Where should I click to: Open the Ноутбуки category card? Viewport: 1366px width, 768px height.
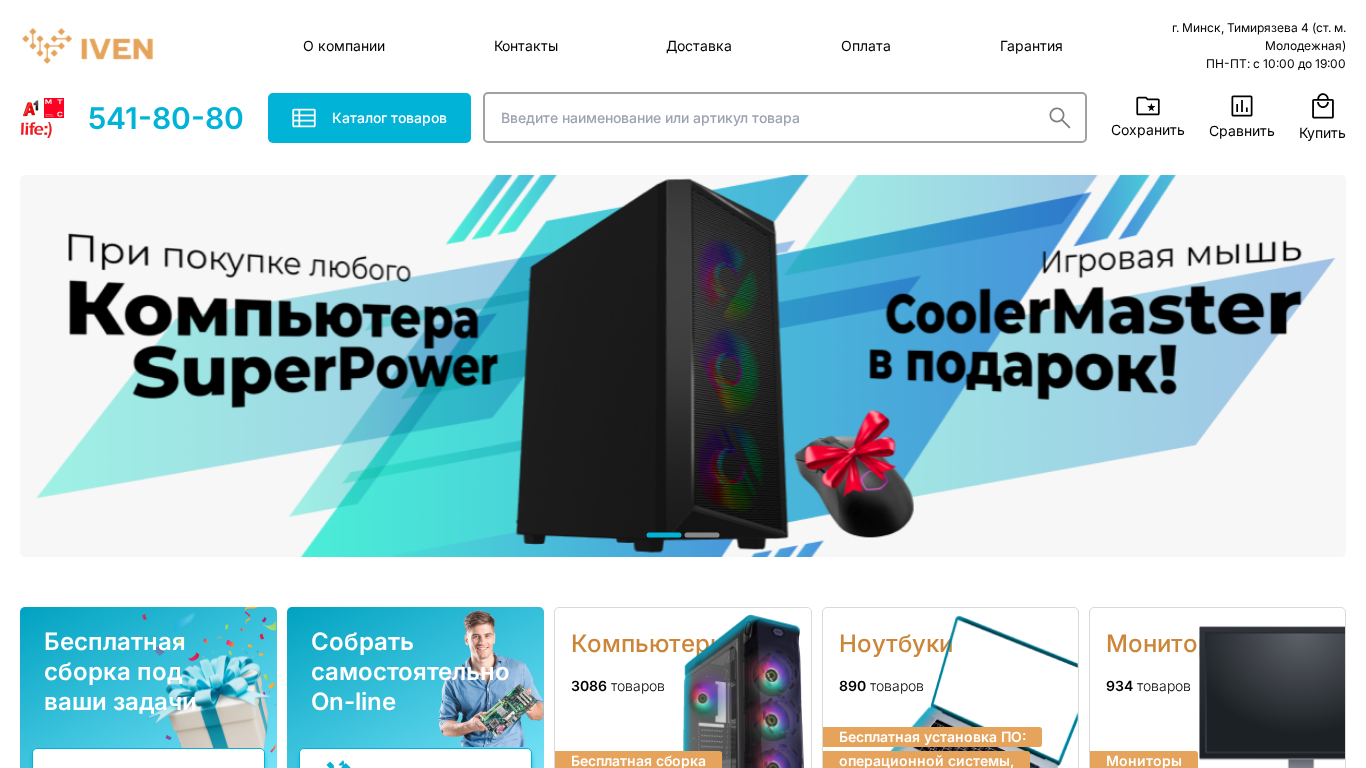[950, 688]
